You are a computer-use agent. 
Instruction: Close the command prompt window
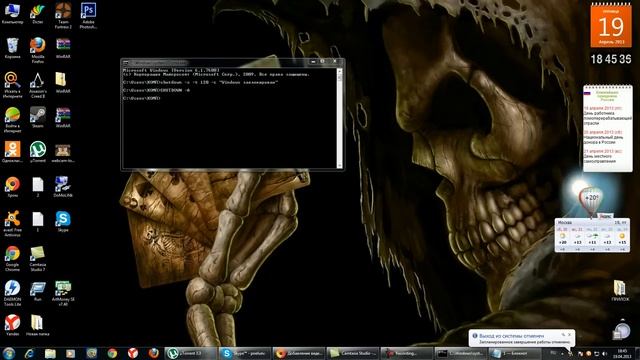click(x=335, y=62)
